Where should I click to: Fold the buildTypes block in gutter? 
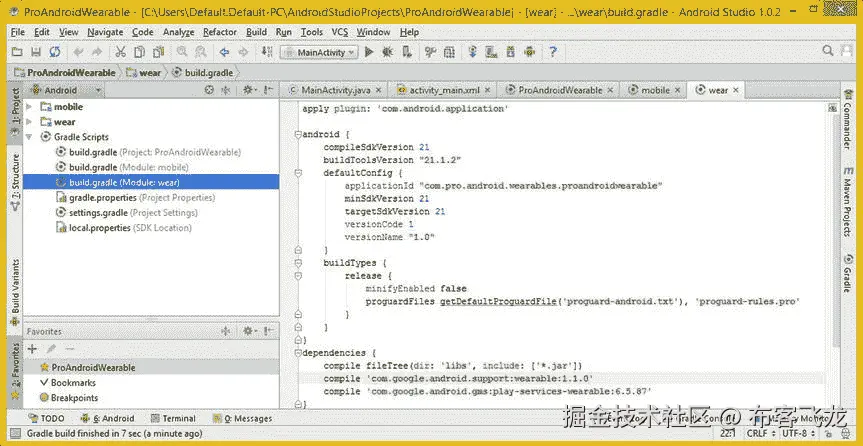[x=298, y=263]
